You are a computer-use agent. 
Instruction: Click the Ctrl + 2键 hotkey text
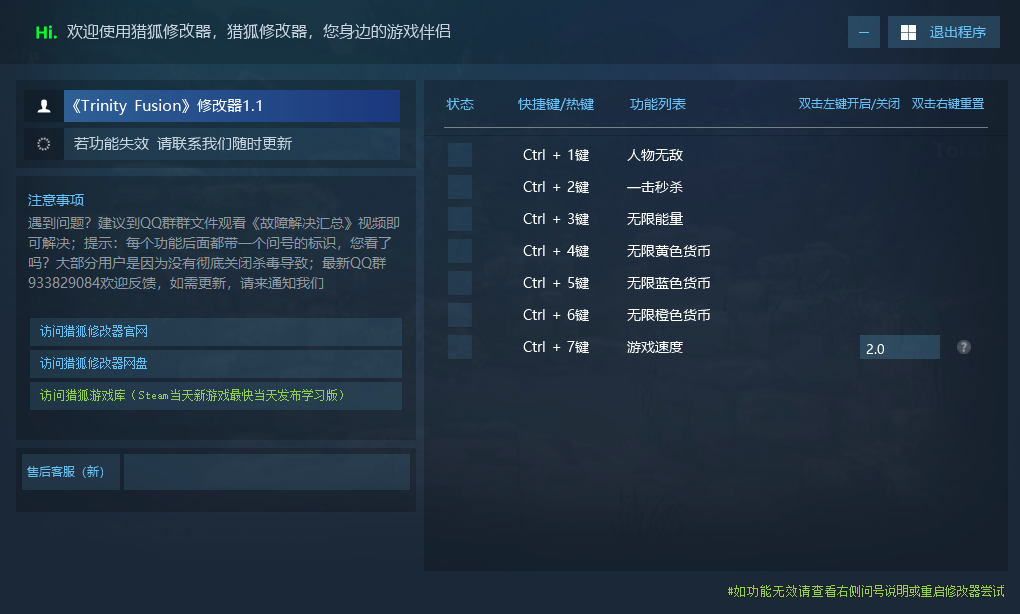556,187
